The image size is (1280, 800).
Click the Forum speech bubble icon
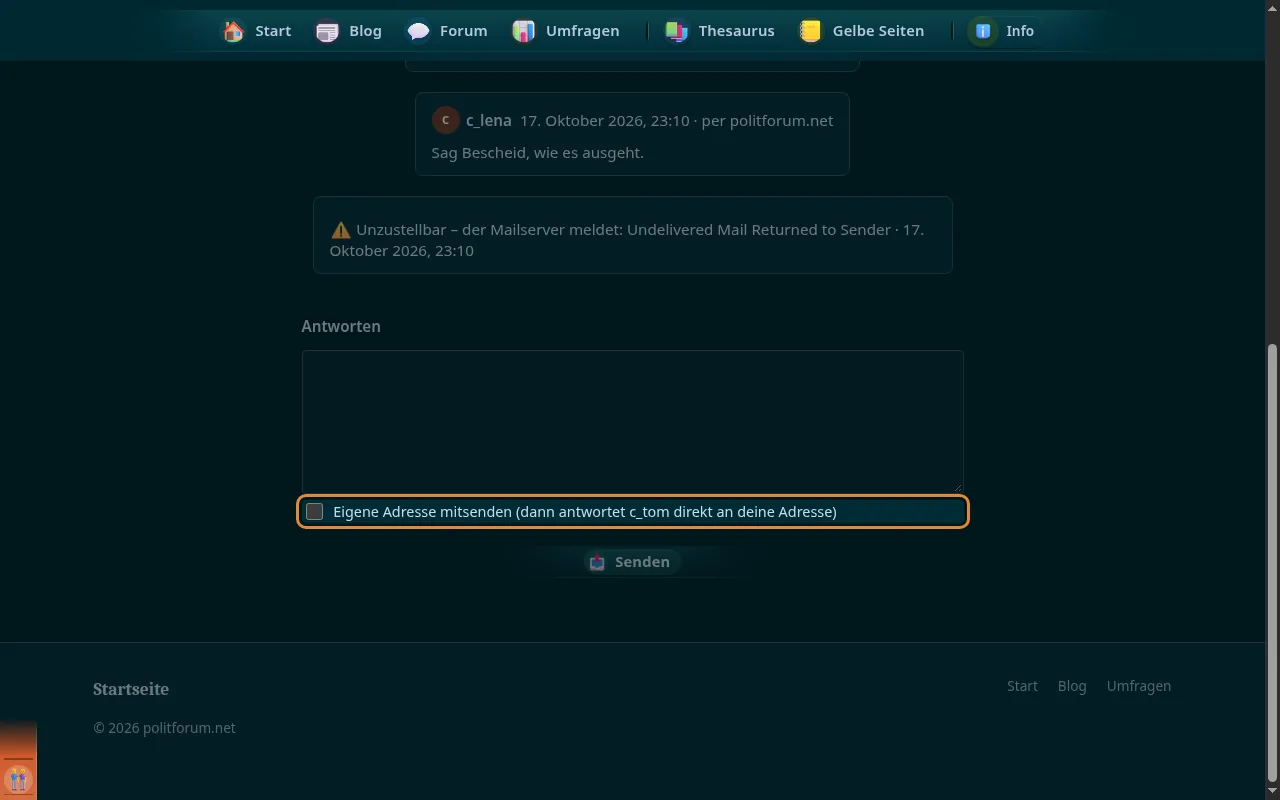(x=418, y=31)
